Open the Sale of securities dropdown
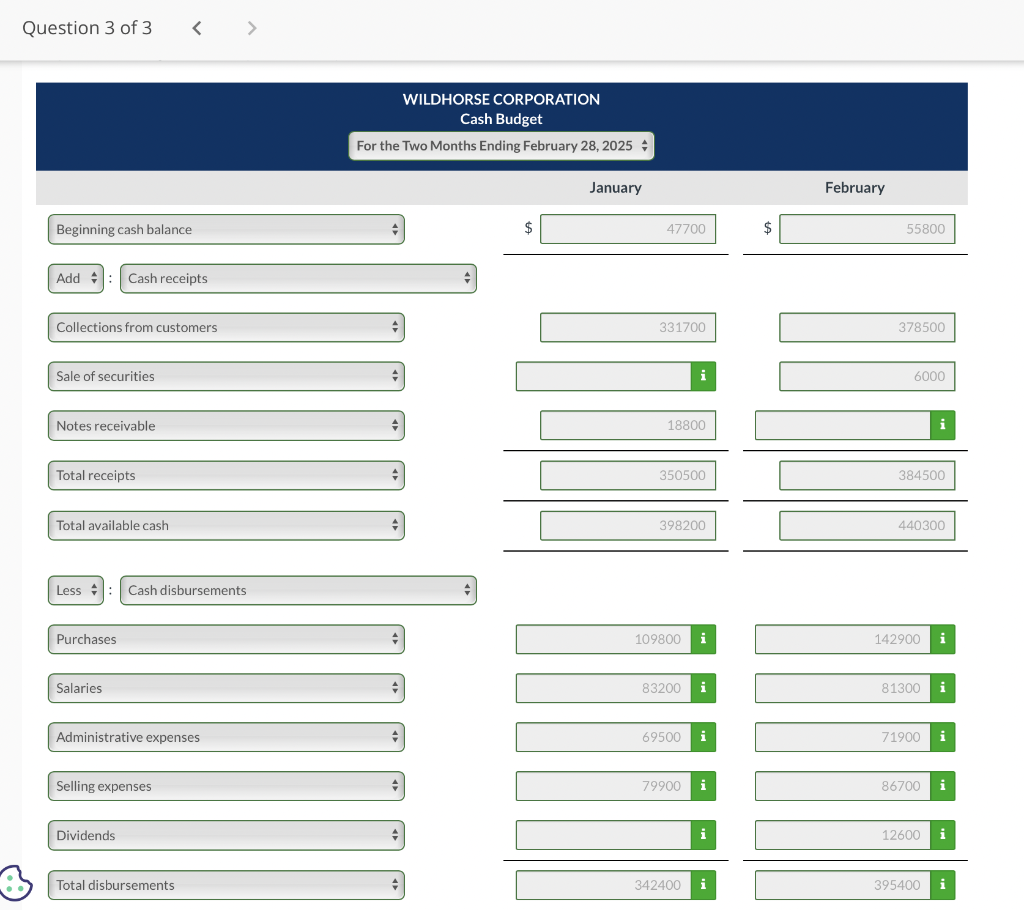The width and height of the screenshot is (1024, 910). coord(226,376)
